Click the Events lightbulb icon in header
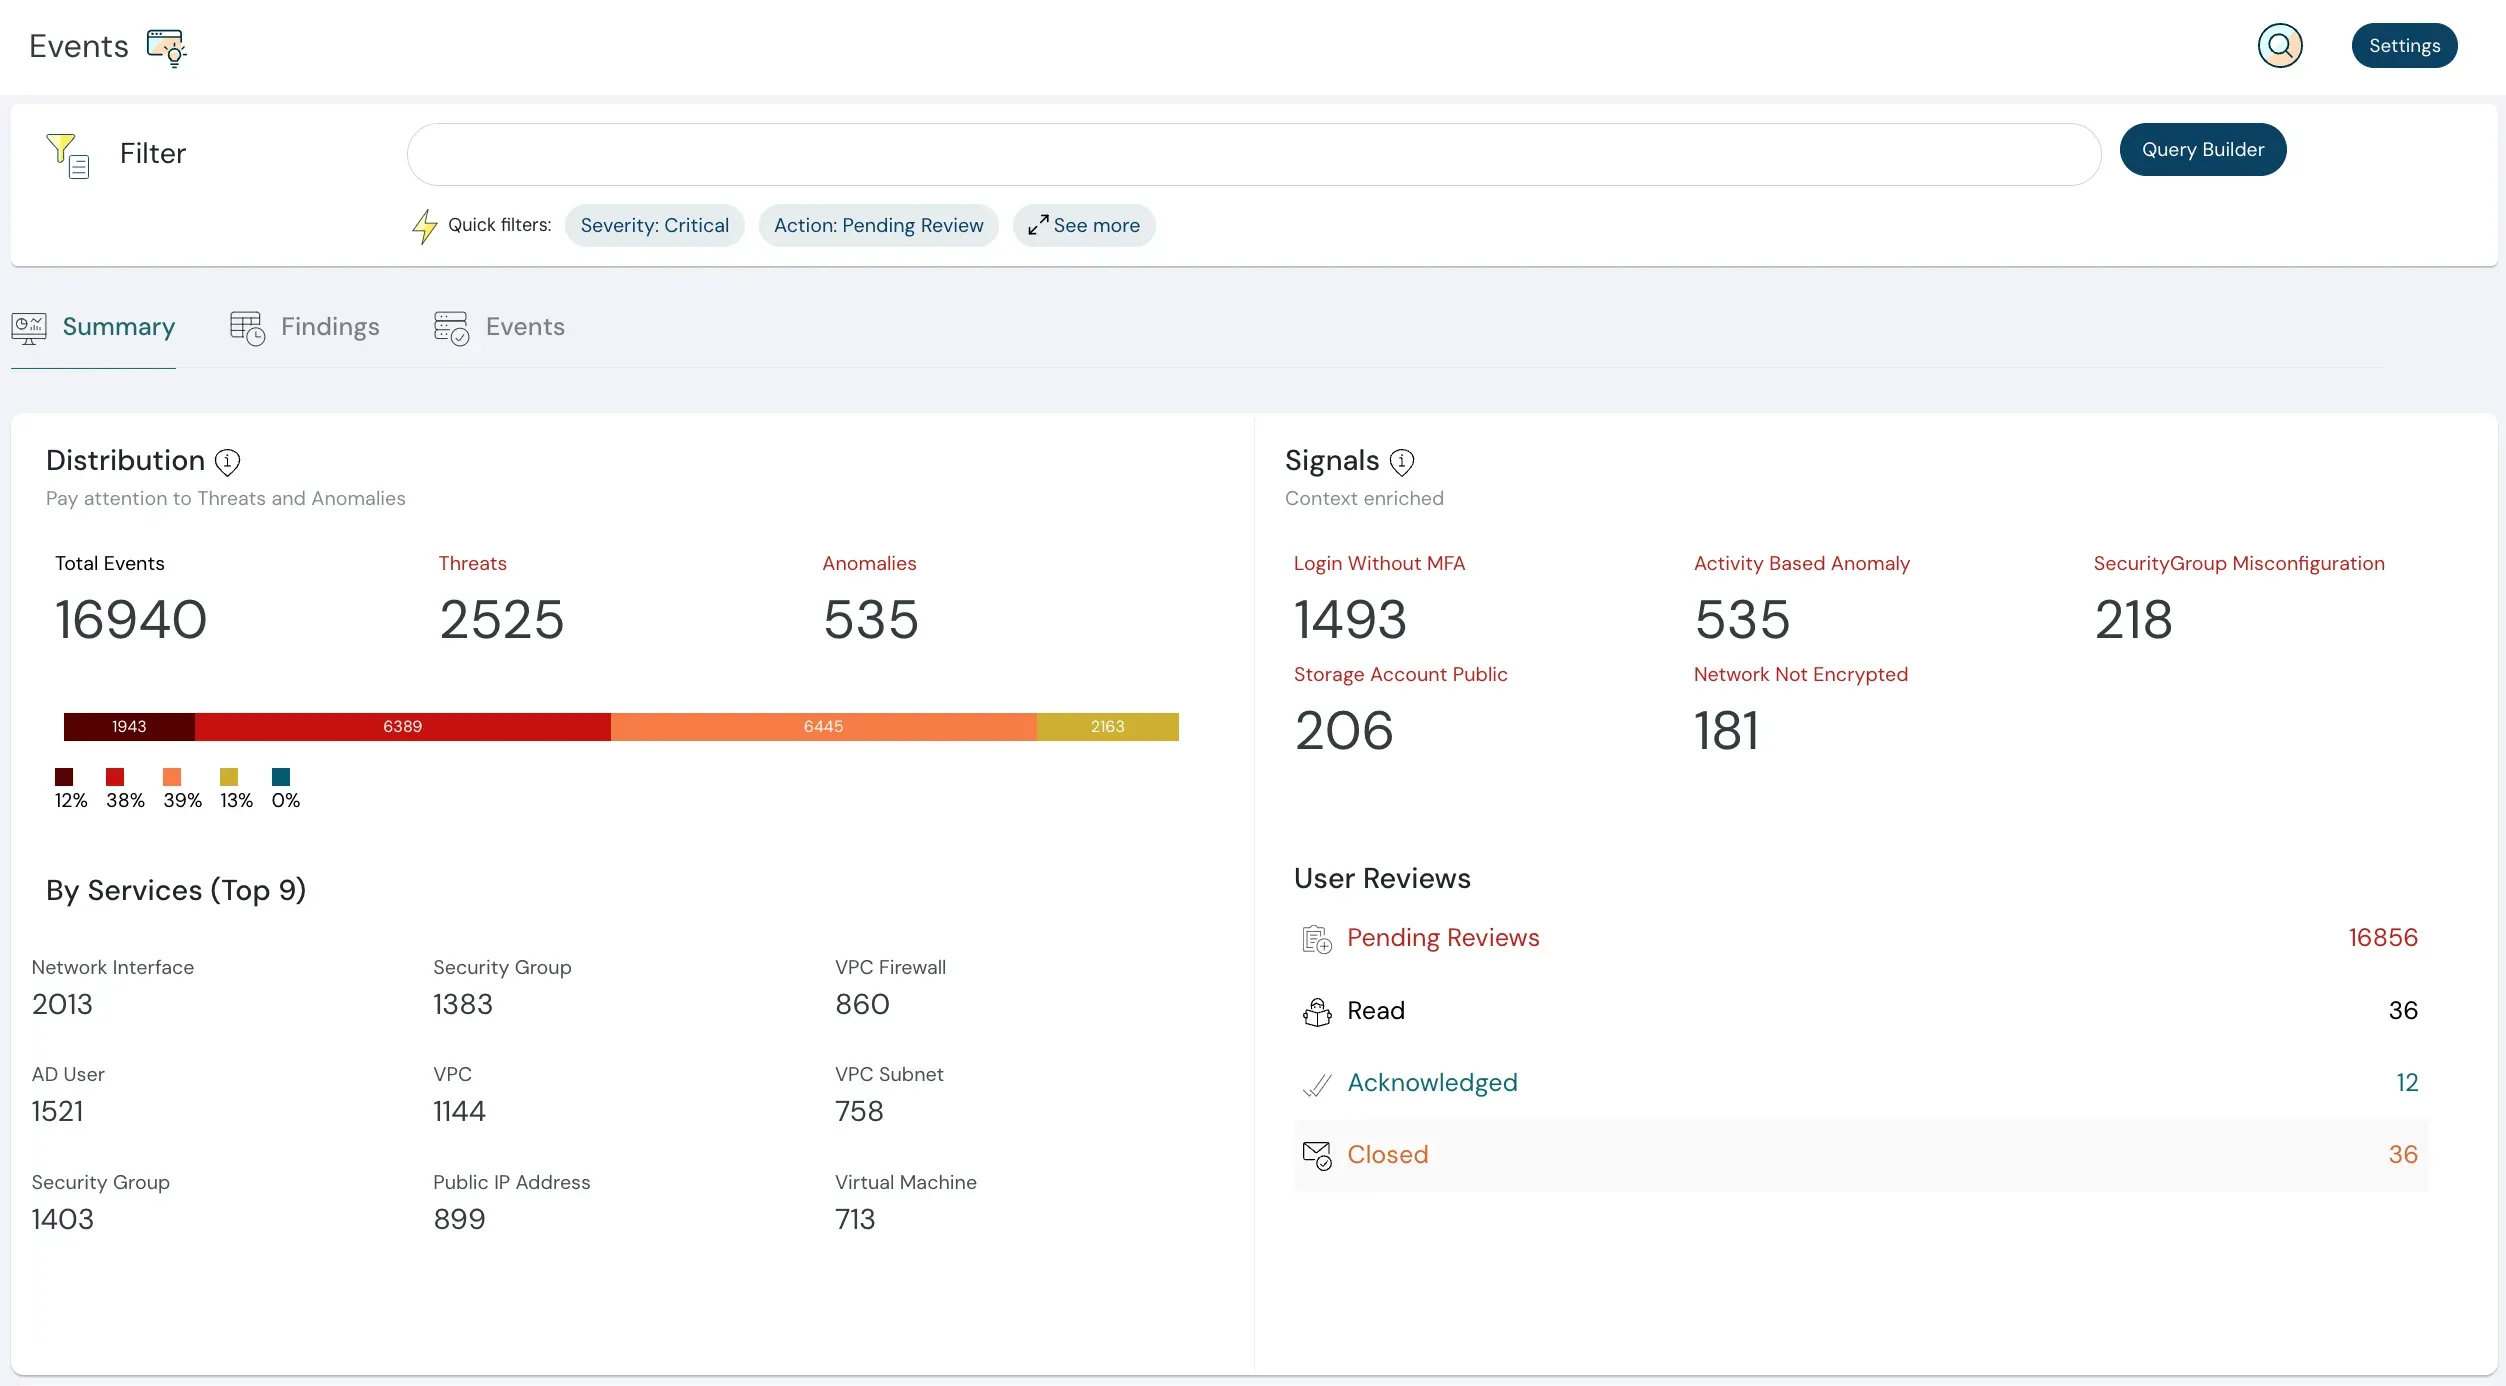The image size is (2506, 1386). [x=166, y=47]
